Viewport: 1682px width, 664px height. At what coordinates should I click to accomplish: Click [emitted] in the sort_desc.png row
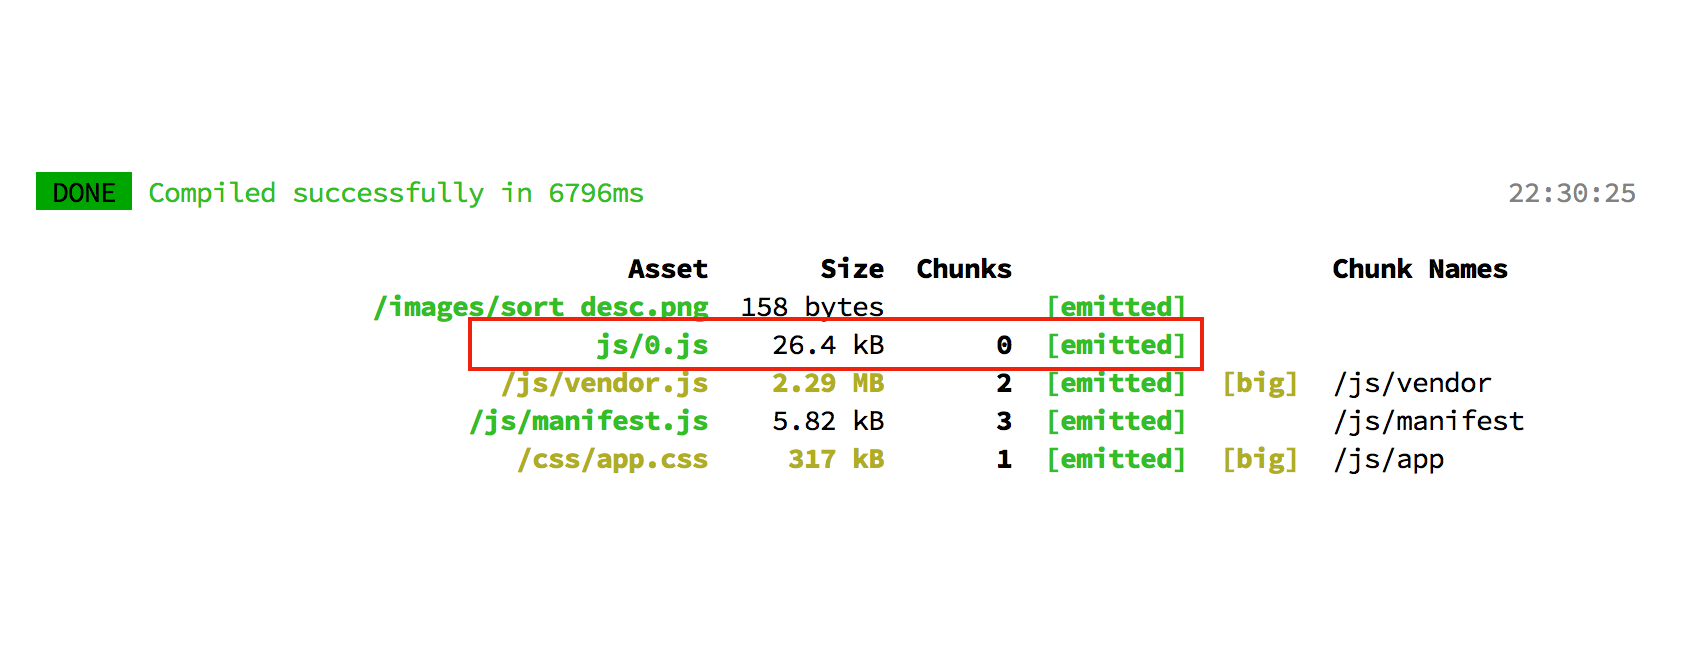(1116, 307)
